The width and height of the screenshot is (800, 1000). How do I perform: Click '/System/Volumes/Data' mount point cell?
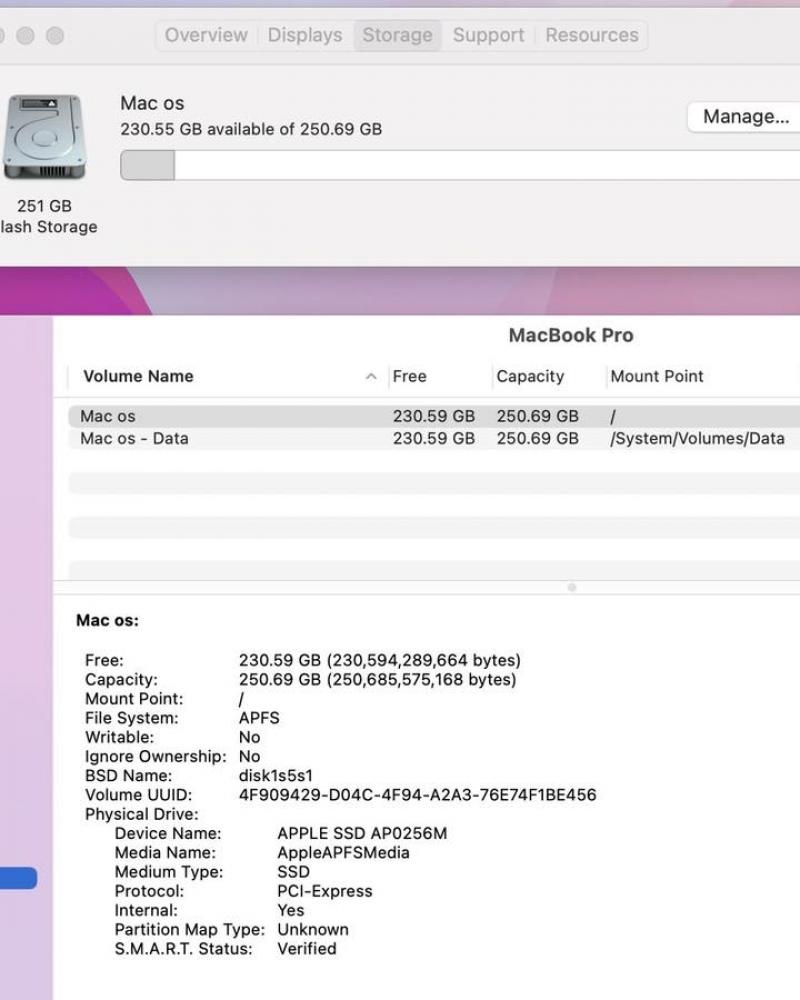[697, 439]
